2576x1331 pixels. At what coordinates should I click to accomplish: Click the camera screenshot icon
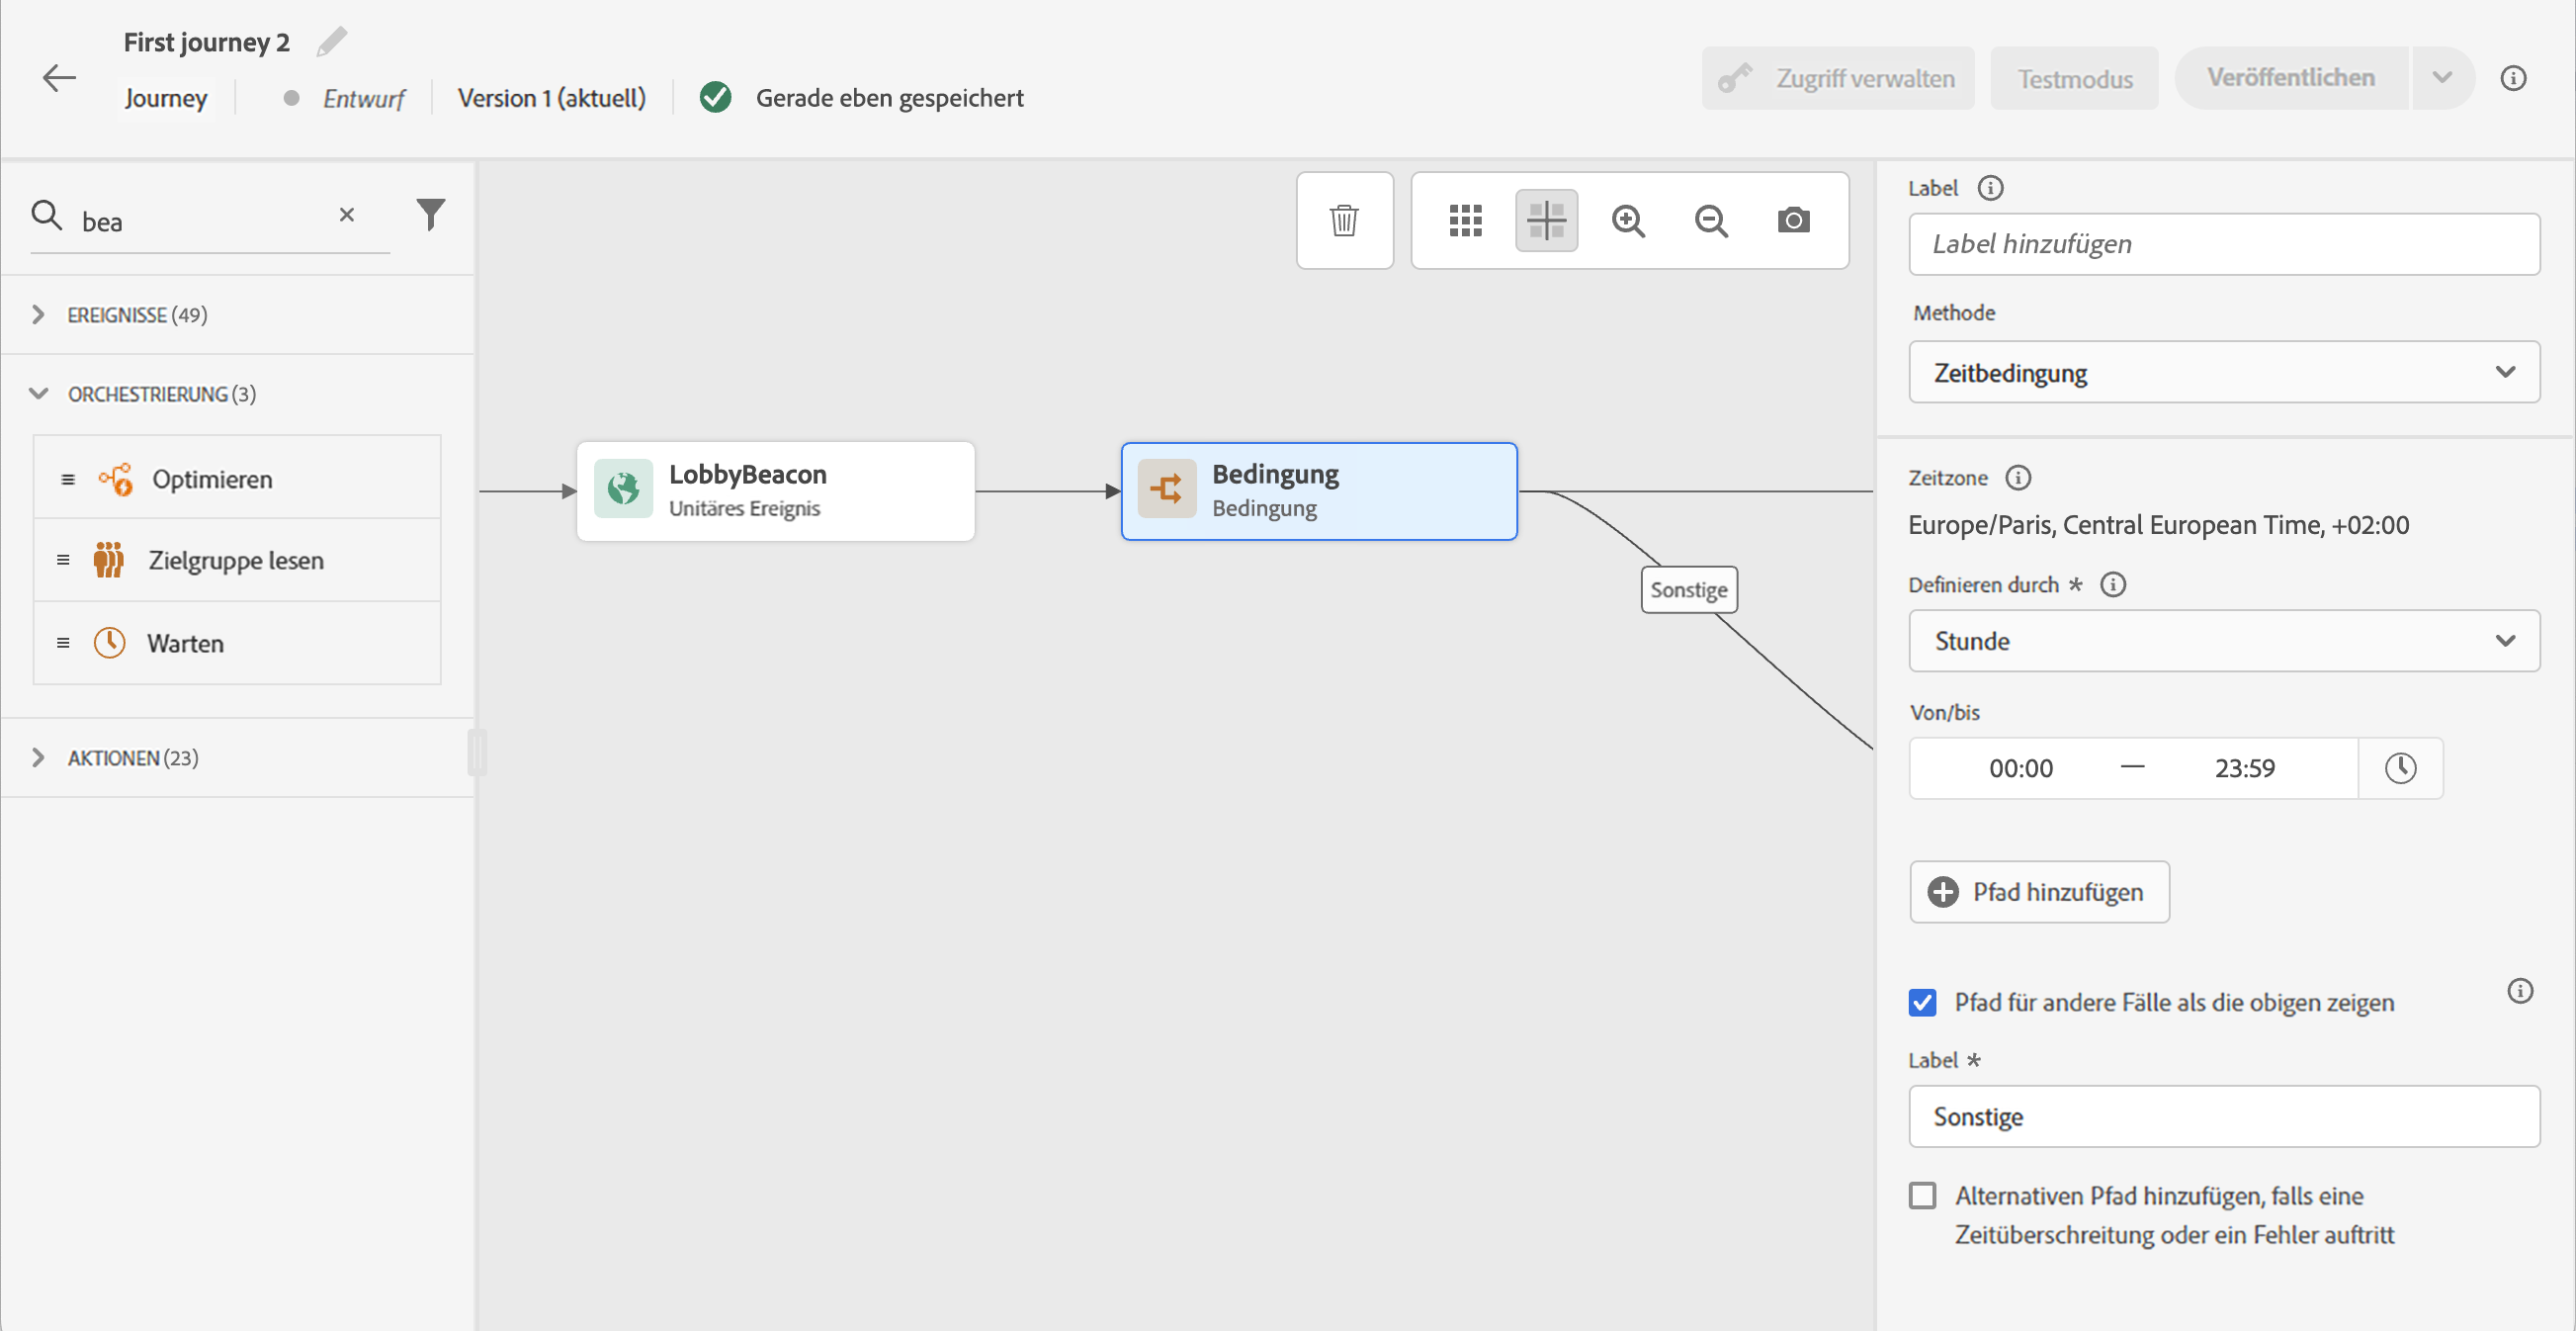[1793, 220]
